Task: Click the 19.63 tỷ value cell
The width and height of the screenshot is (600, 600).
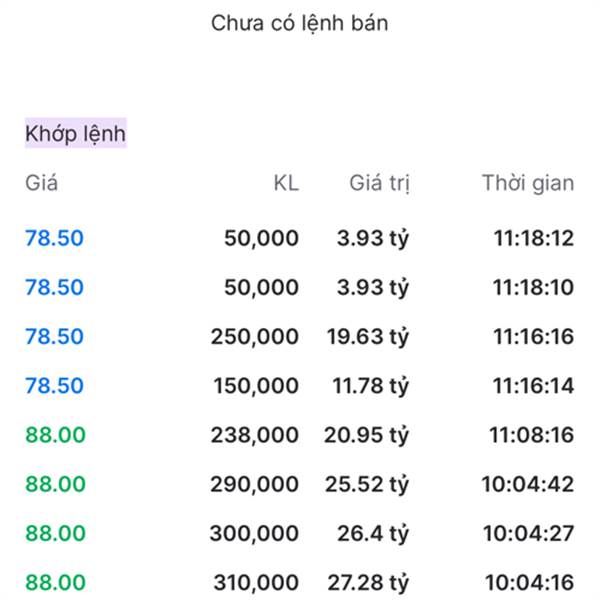Action: 368,336
